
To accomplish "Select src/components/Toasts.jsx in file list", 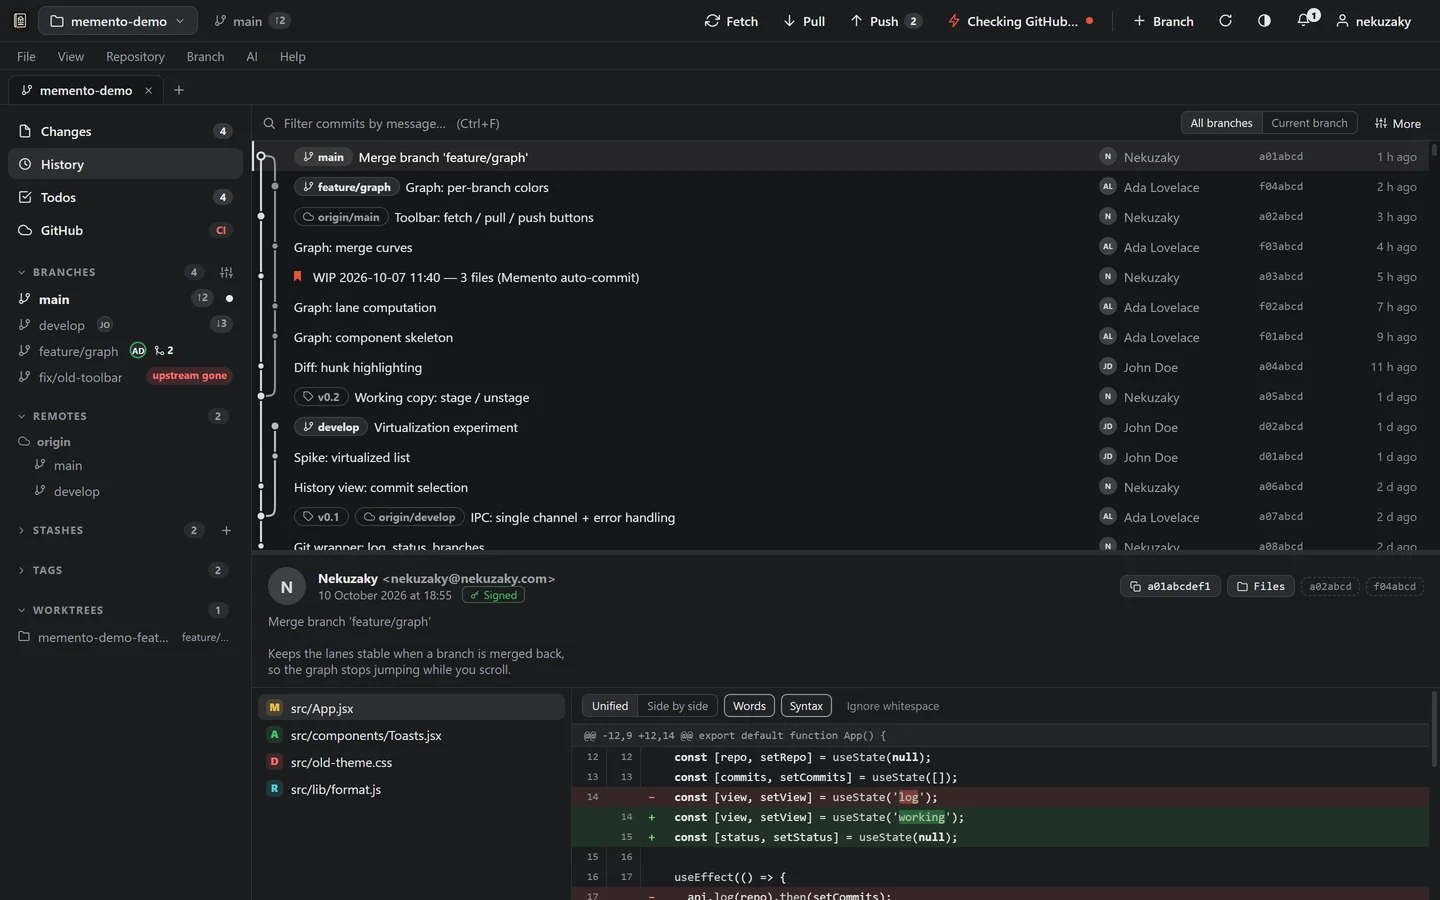I will point(412,735).
